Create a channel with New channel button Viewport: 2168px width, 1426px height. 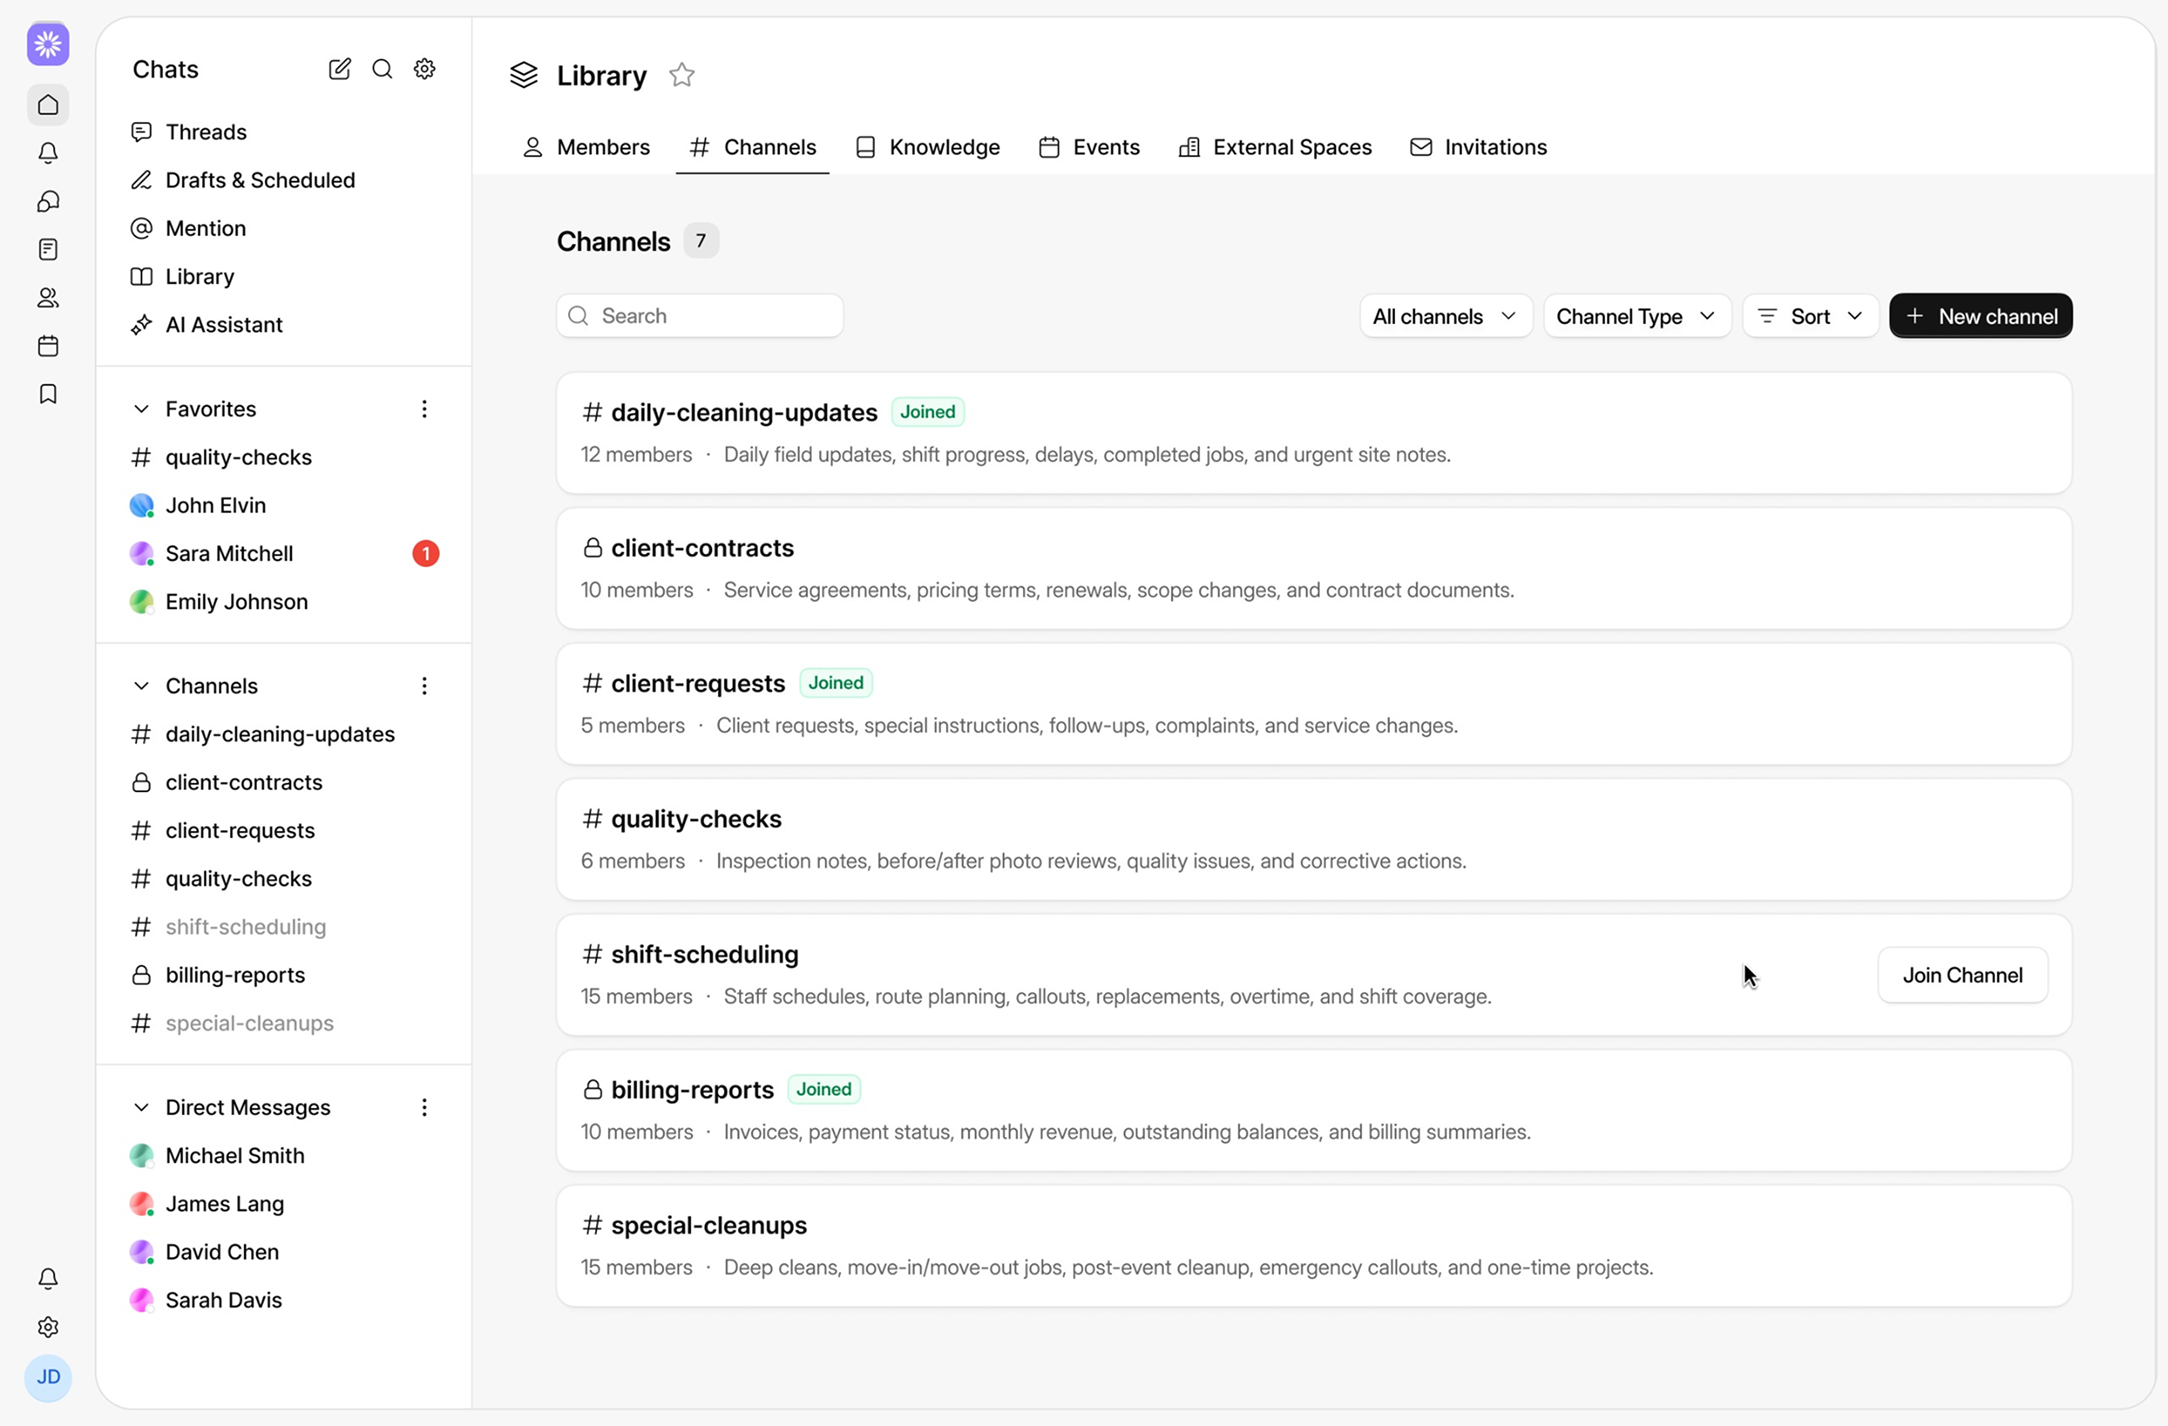click(1980, 315)
